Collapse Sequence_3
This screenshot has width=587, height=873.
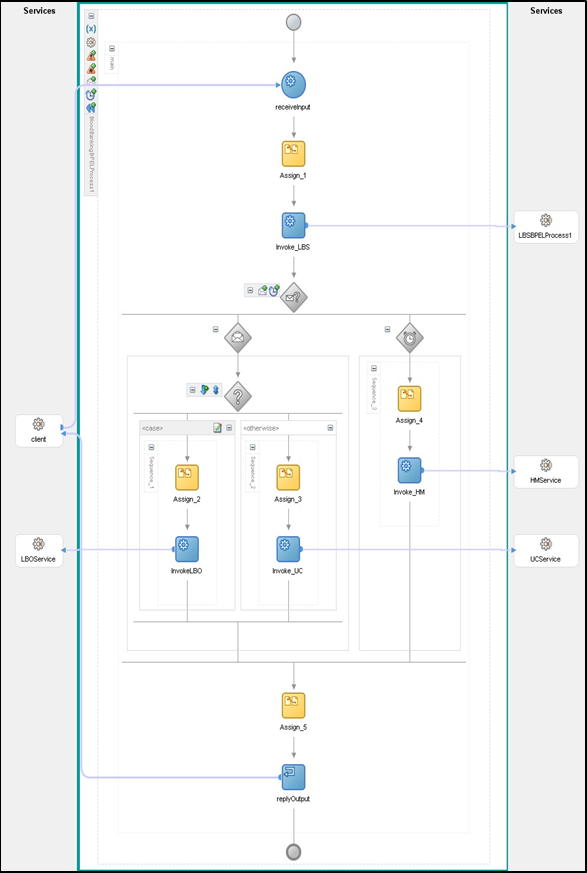(374, 369)
